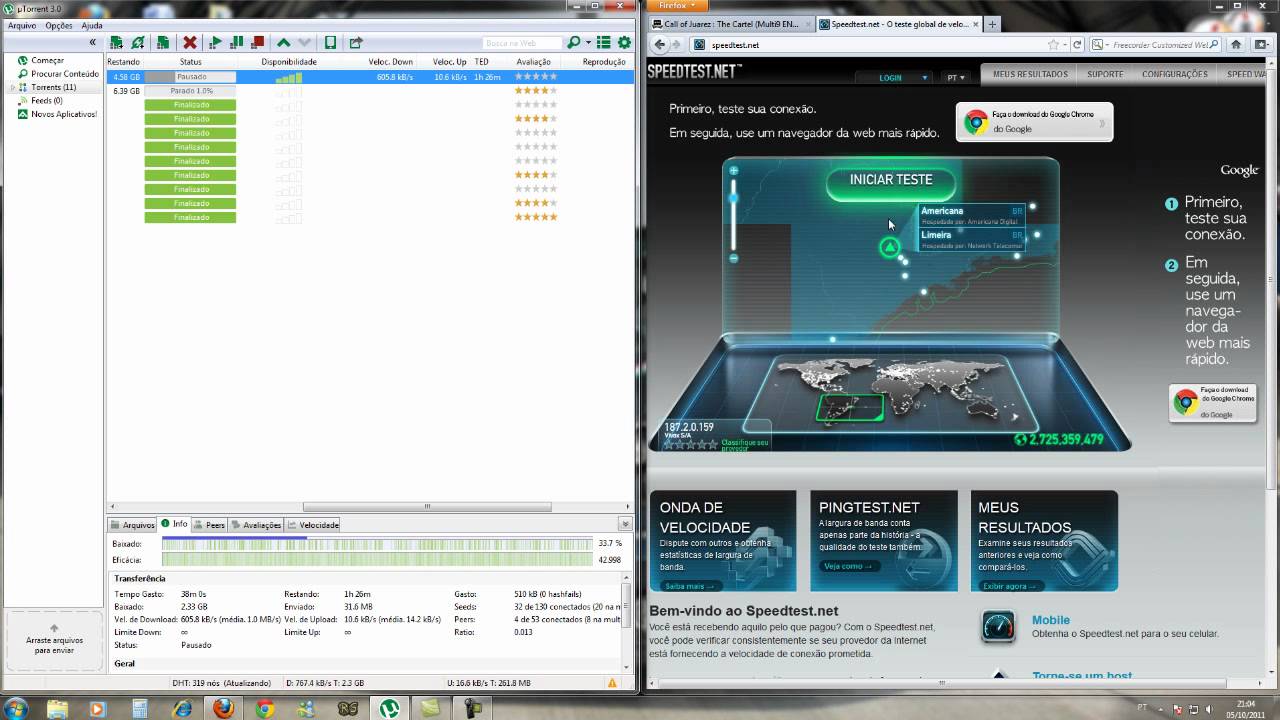
Task: Open the Ajuda menu in uTorrent
Action: [x=92, y=26]
